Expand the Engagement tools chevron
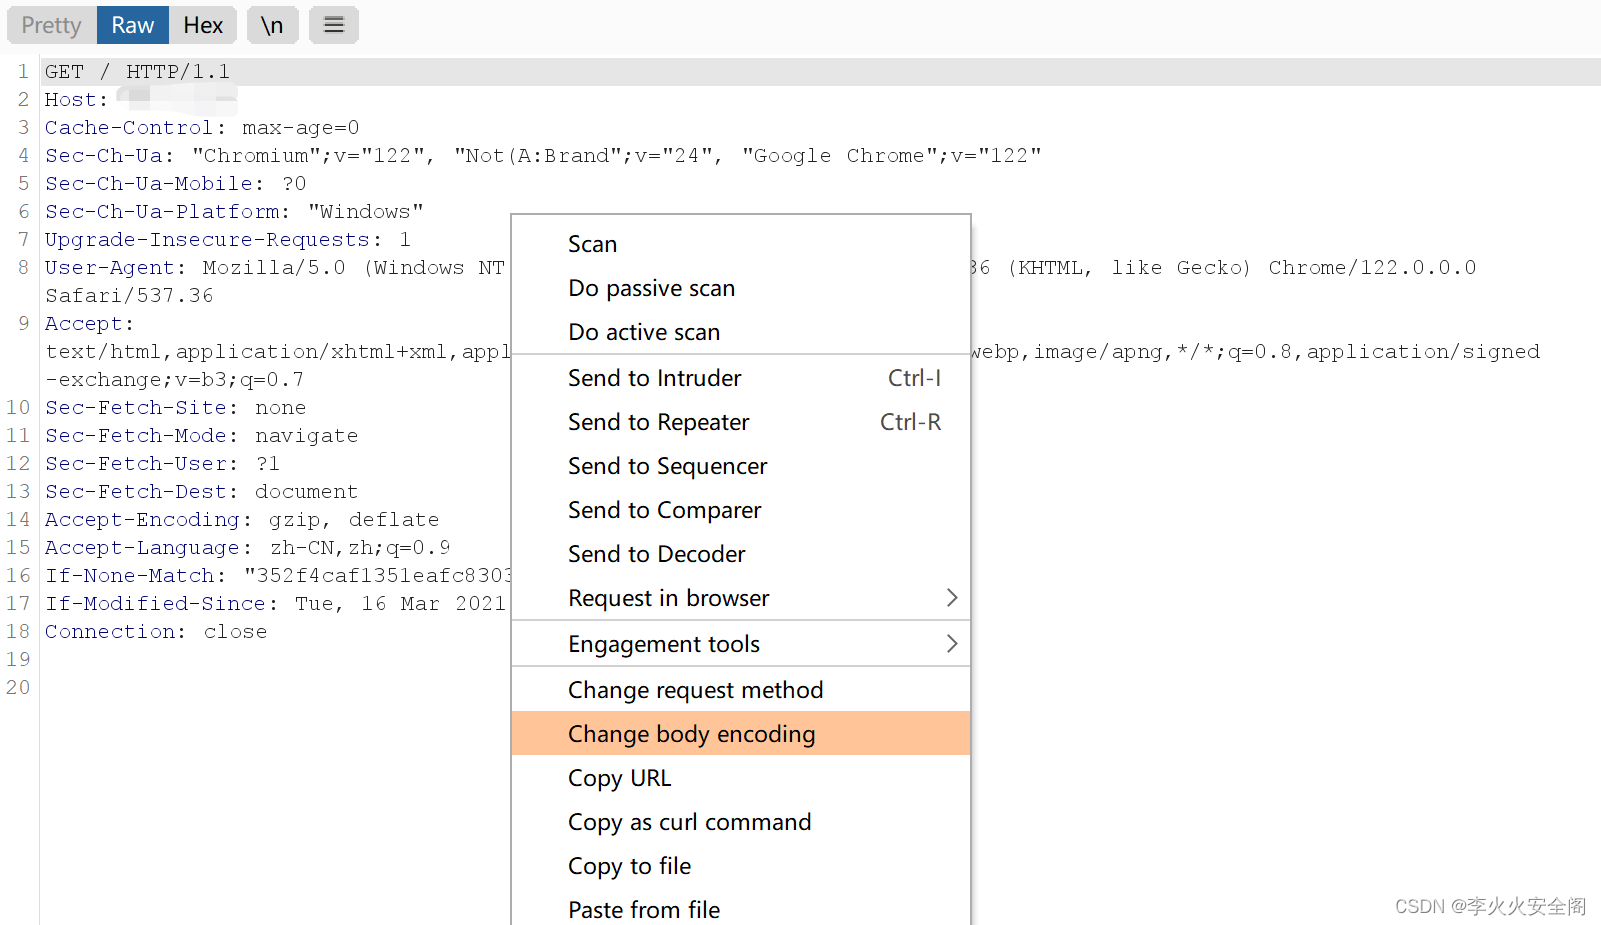The height and width of the screenshot is (925, 1601). 952,644
